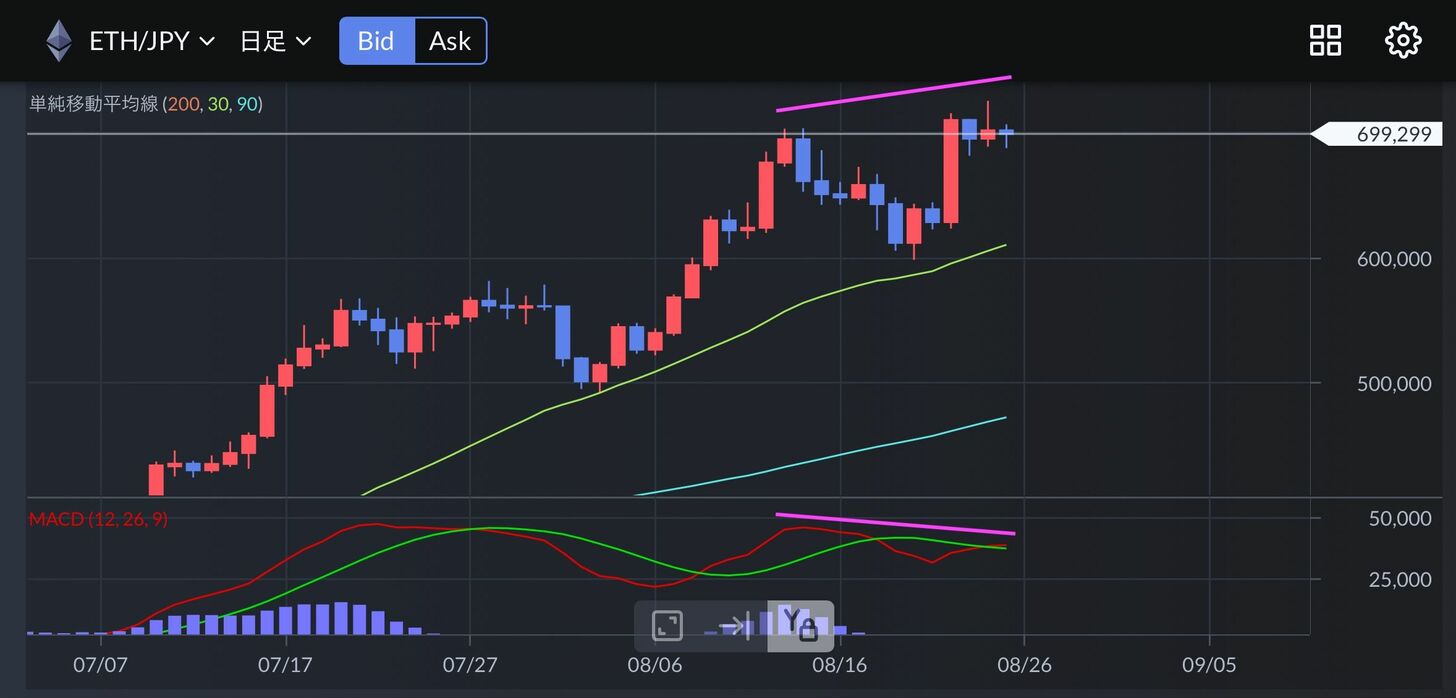Screen dimensions: 1456x698
Task: Click the 07/27 date axis label
Action: tap(470, 664)
